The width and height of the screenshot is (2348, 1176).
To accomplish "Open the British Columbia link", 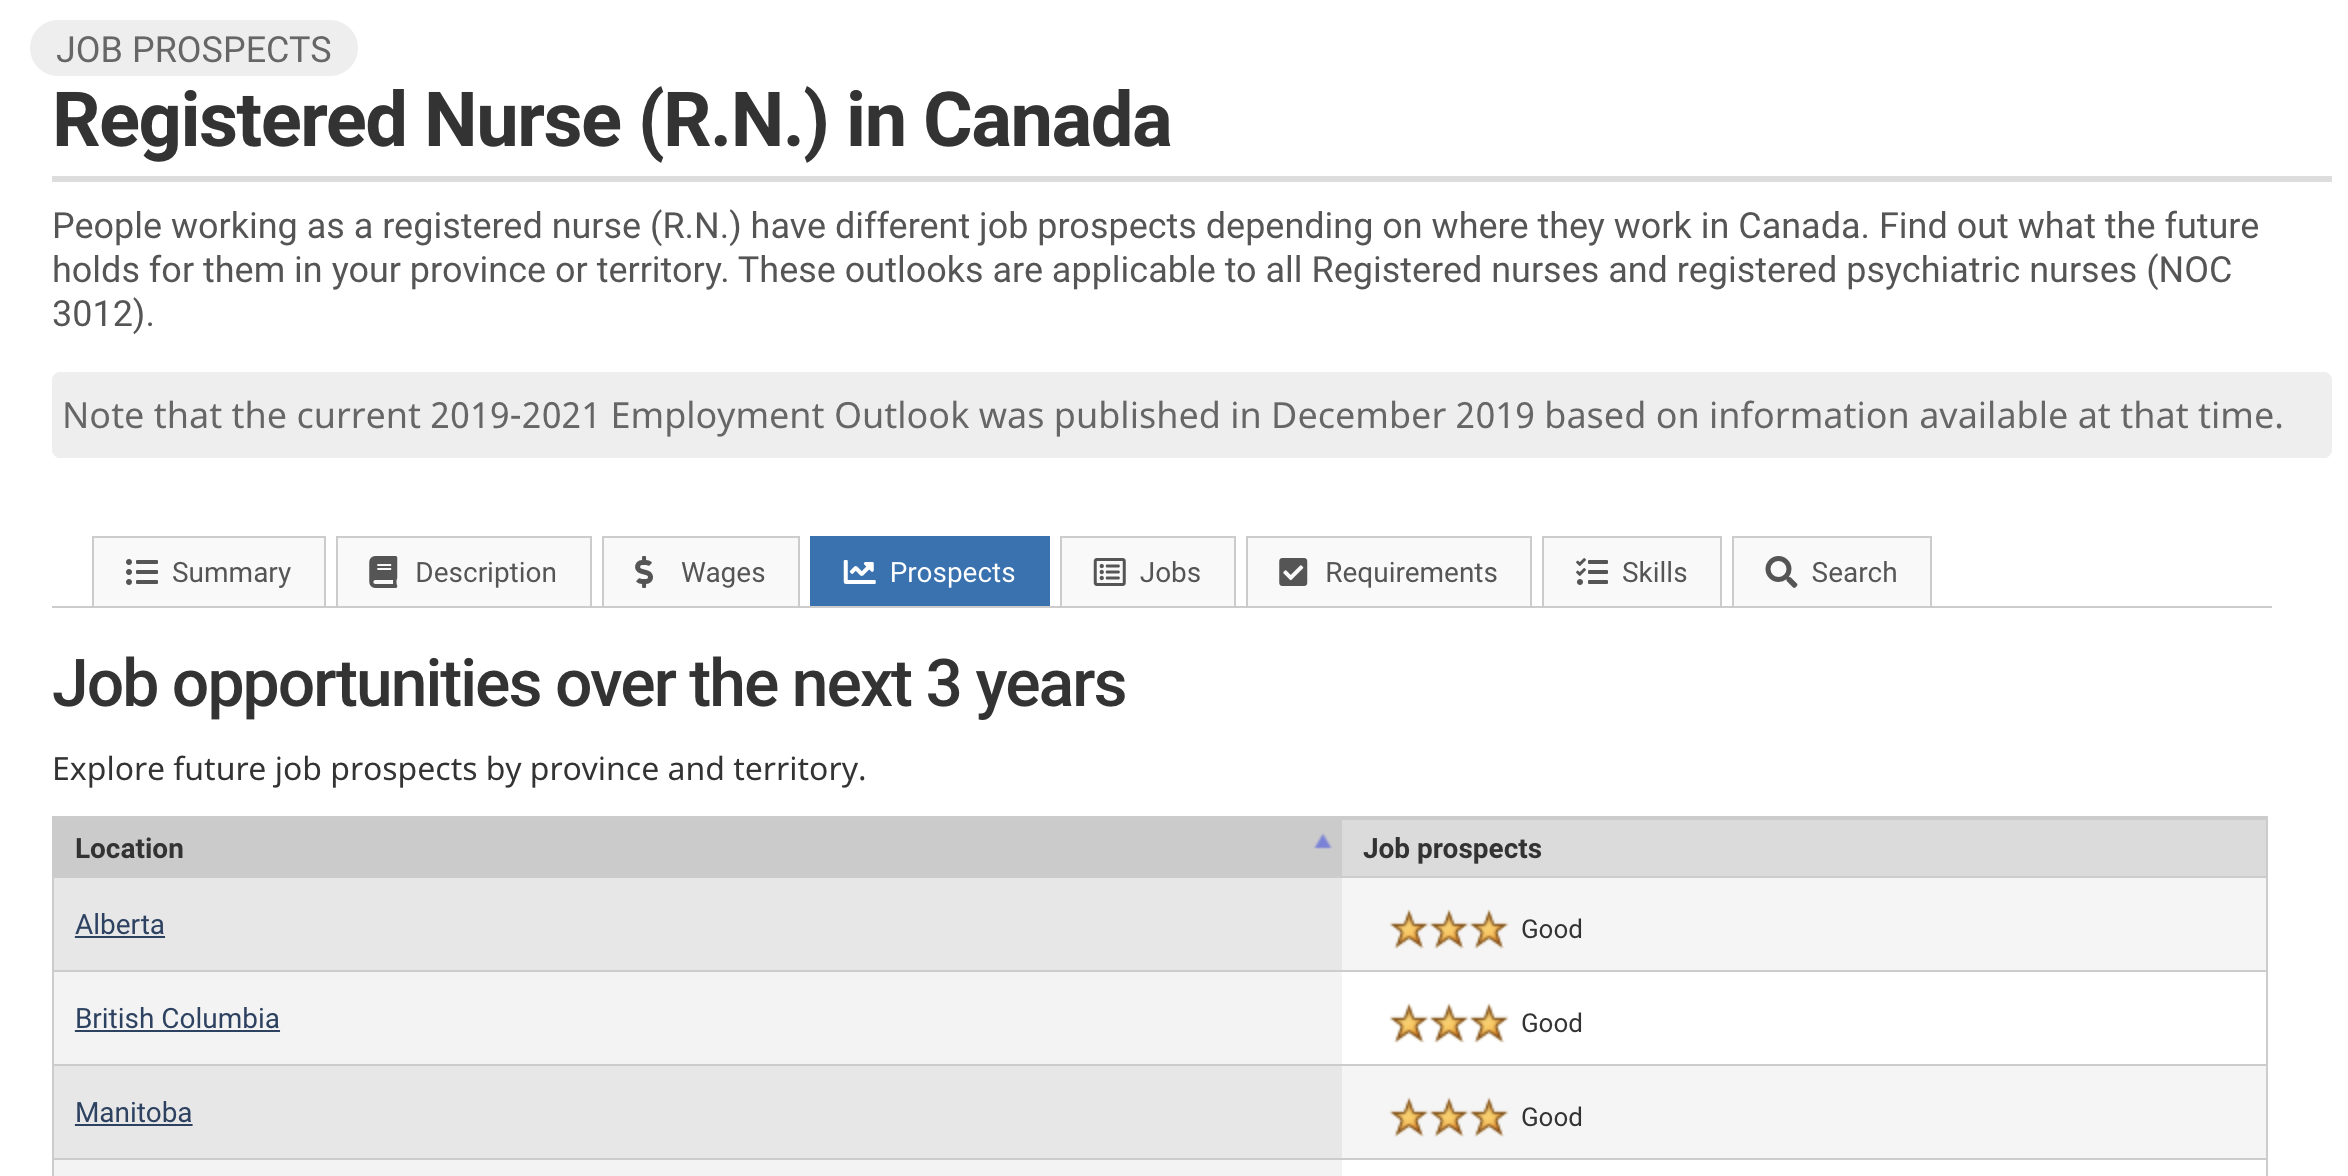I will pyautogui.click(x=177, y=1019).
